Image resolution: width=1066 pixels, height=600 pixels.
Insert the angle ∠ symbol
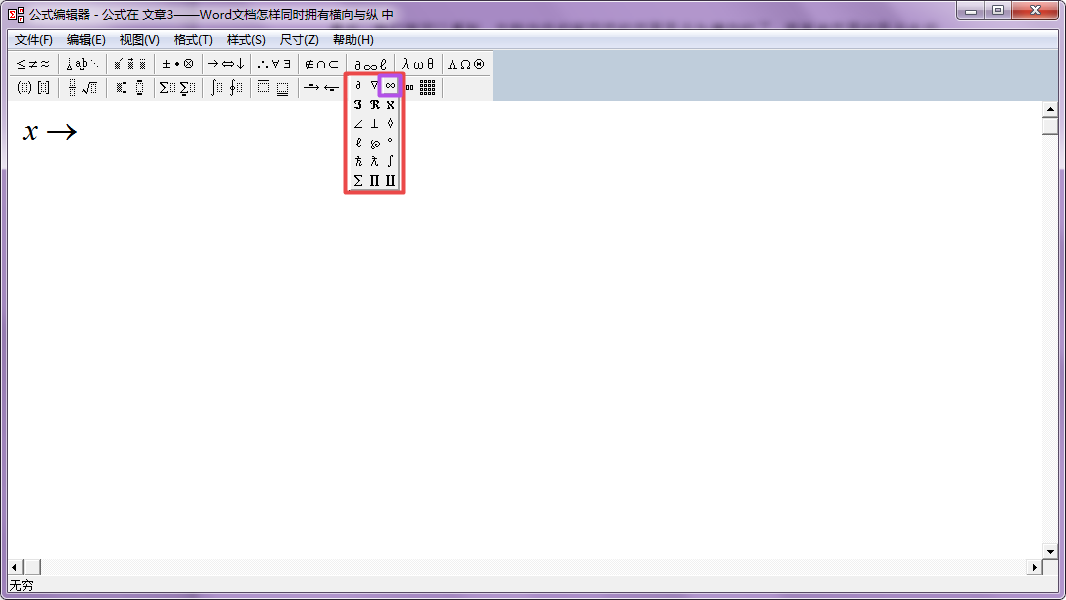coord(358,124)
